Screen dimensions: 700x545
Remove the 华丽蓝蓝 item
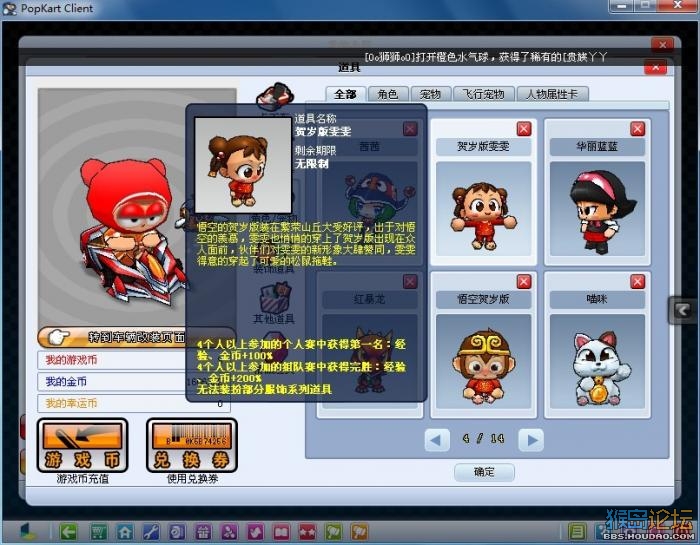point(638,129)
